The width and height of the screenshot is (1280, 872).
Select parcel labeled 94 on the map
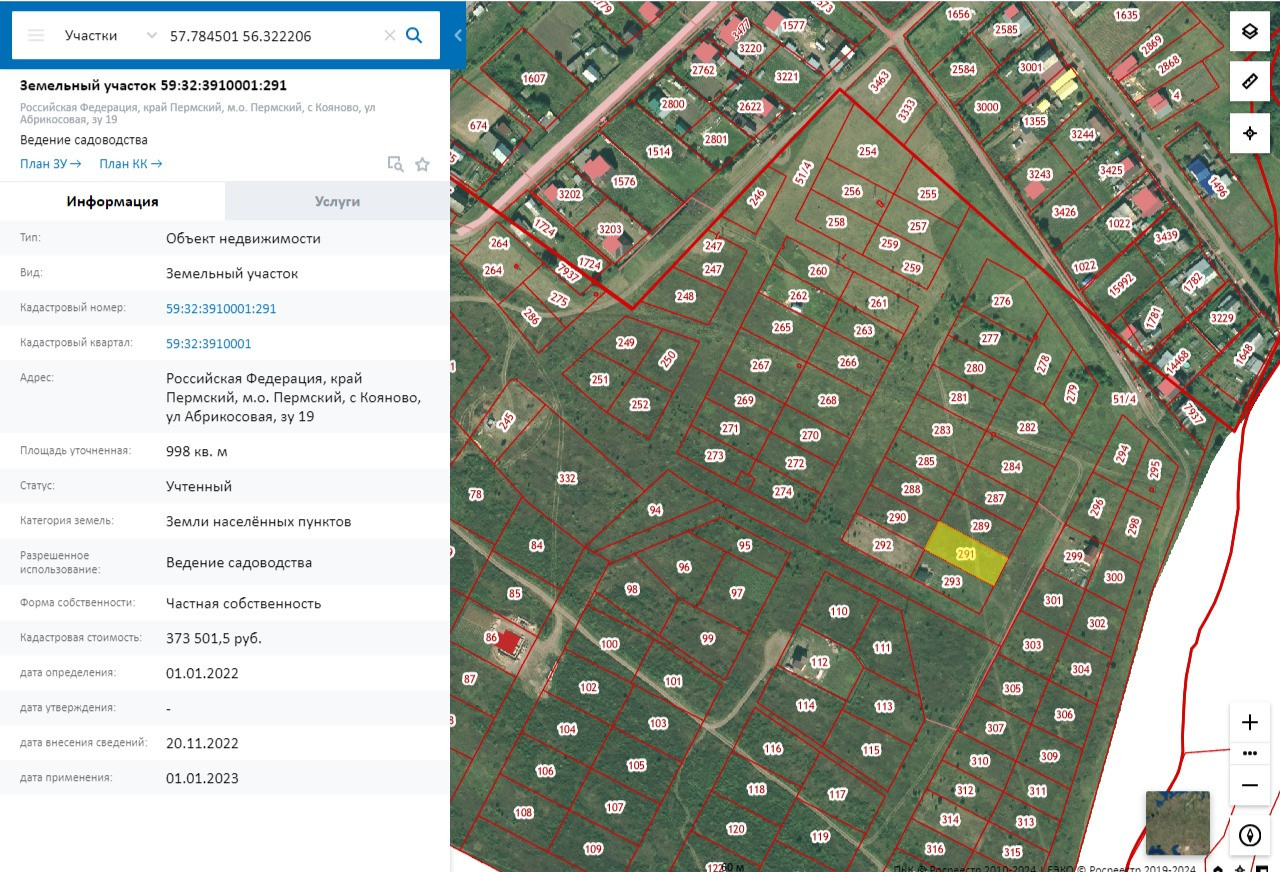tap(655, 511)
